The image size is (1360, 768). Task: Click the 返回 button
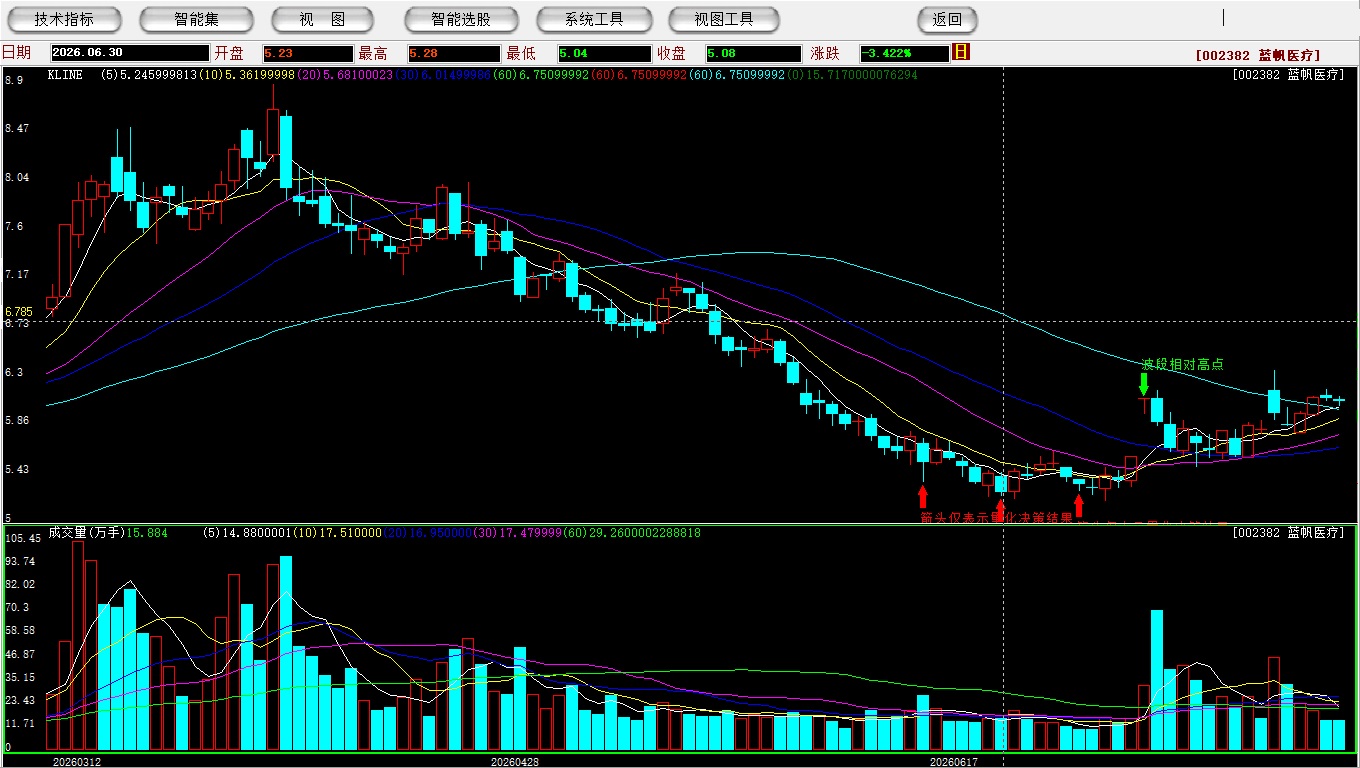click(x=947, y=19)
